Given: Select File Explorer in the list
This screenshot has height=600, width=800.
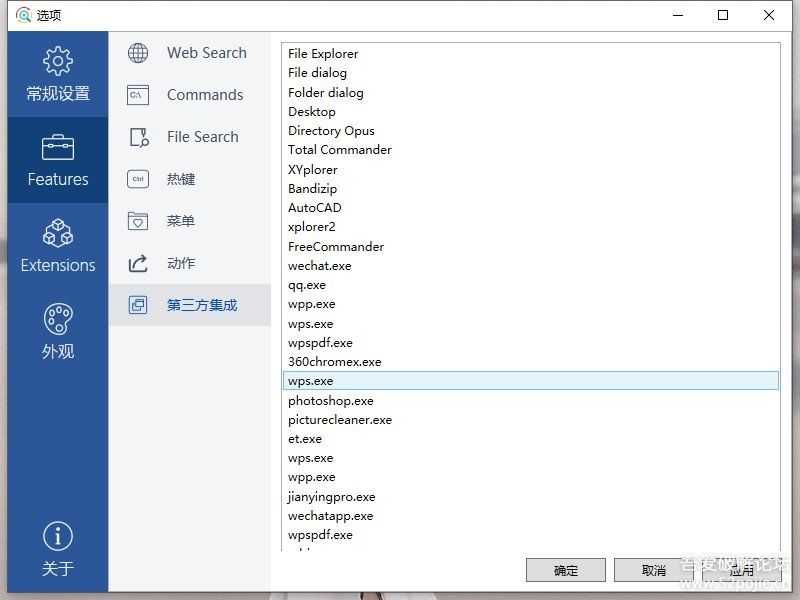Looking at the screenshot, I should click(323, 54).
